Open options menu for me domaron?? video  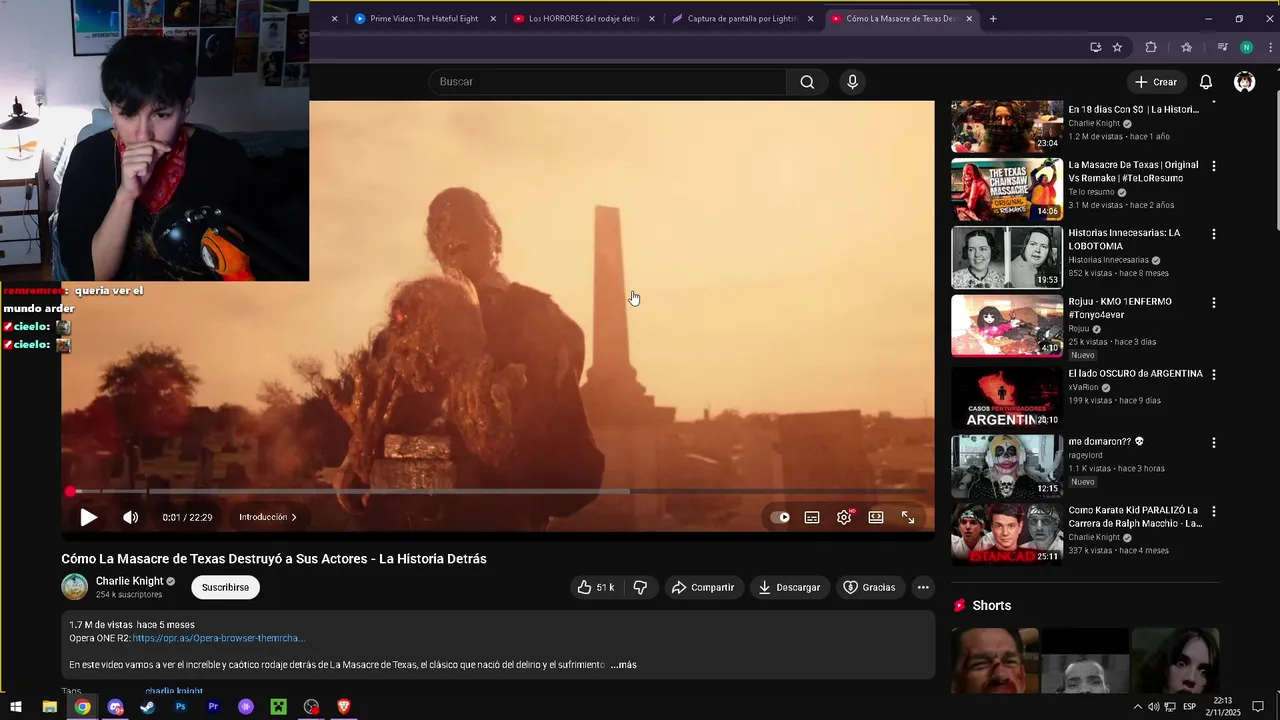point(1214,443)
